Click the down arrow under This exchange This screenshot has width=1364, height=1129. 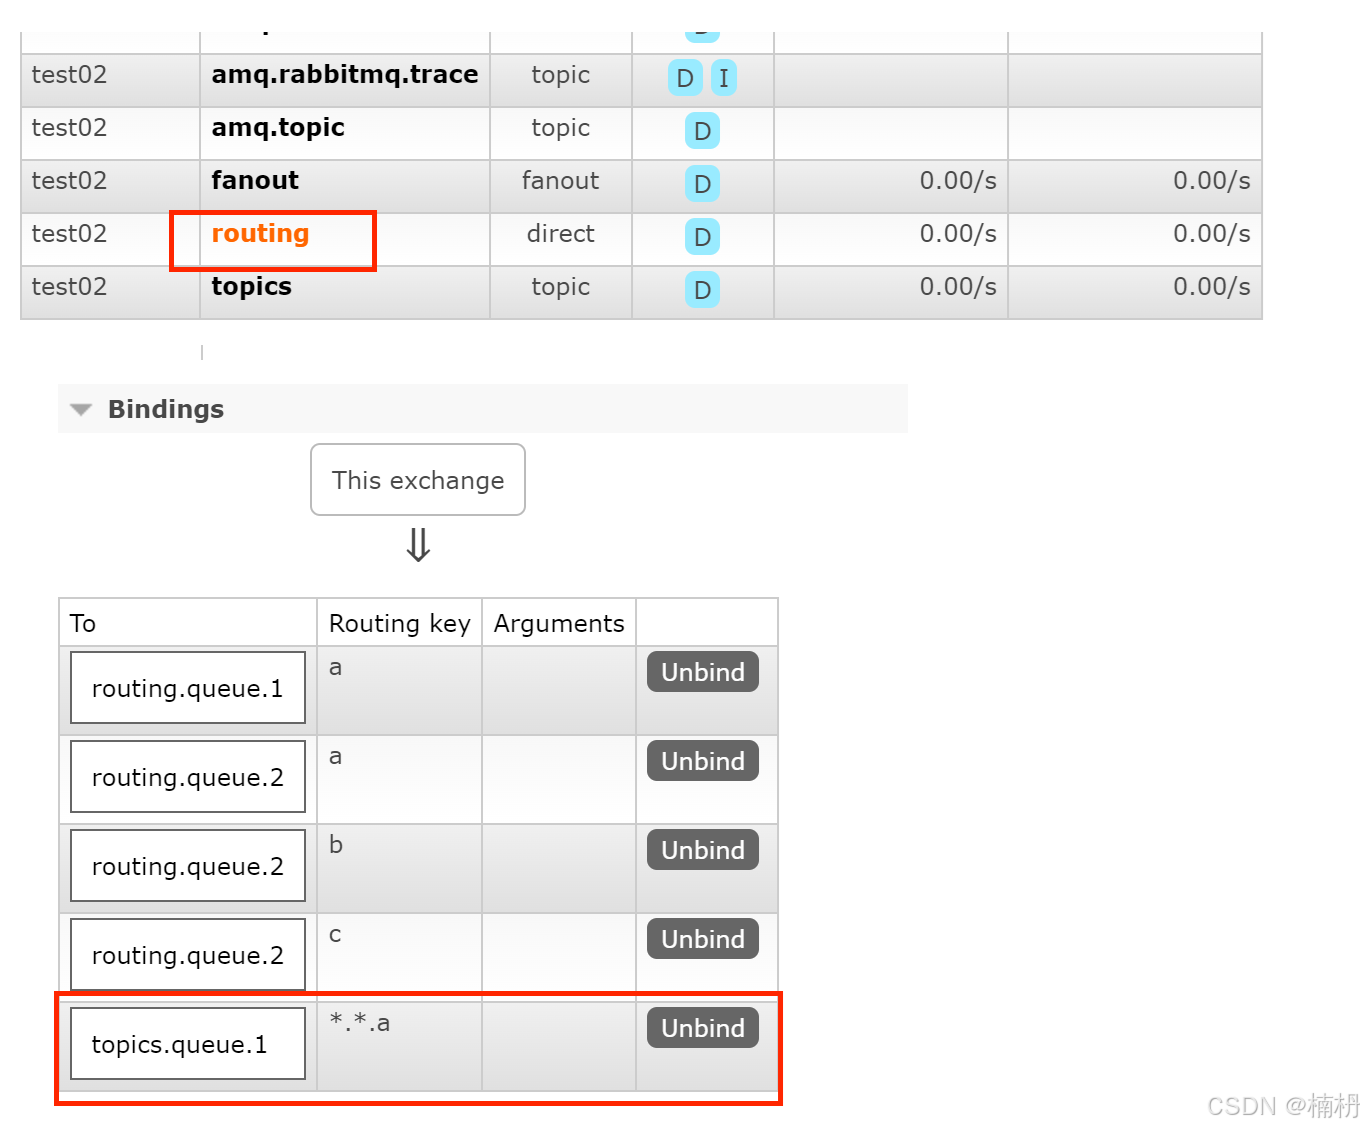point(418,545)
